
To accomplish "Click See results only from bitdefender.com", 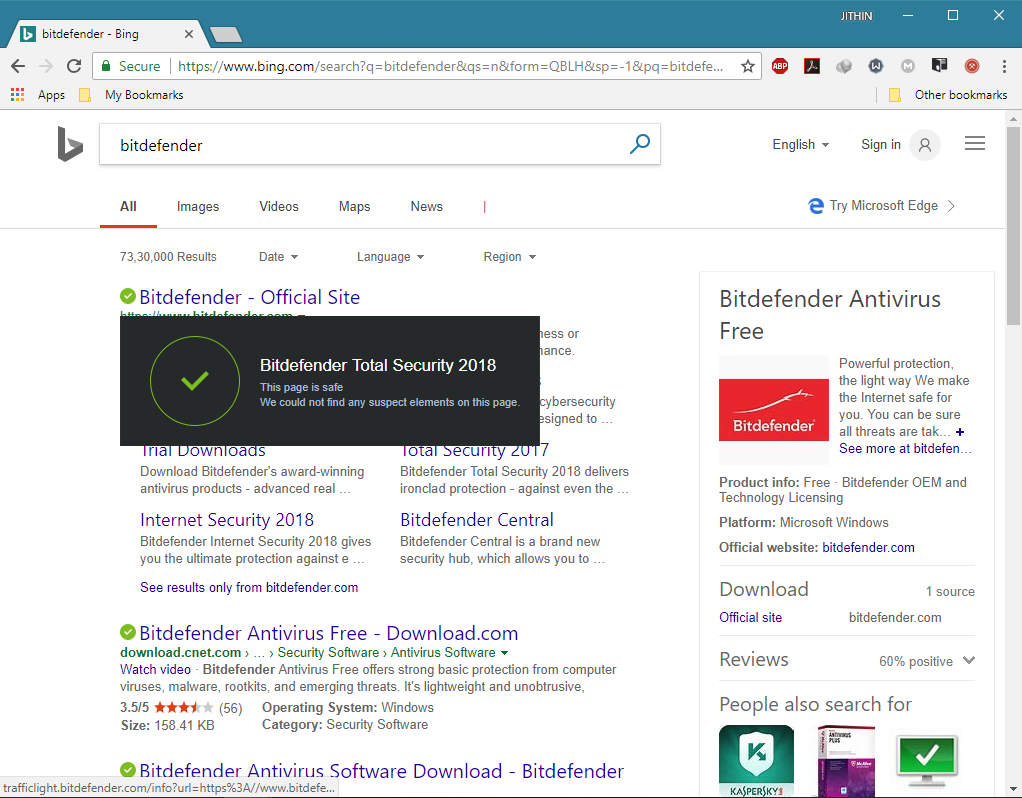I will [x=249, y=587].
